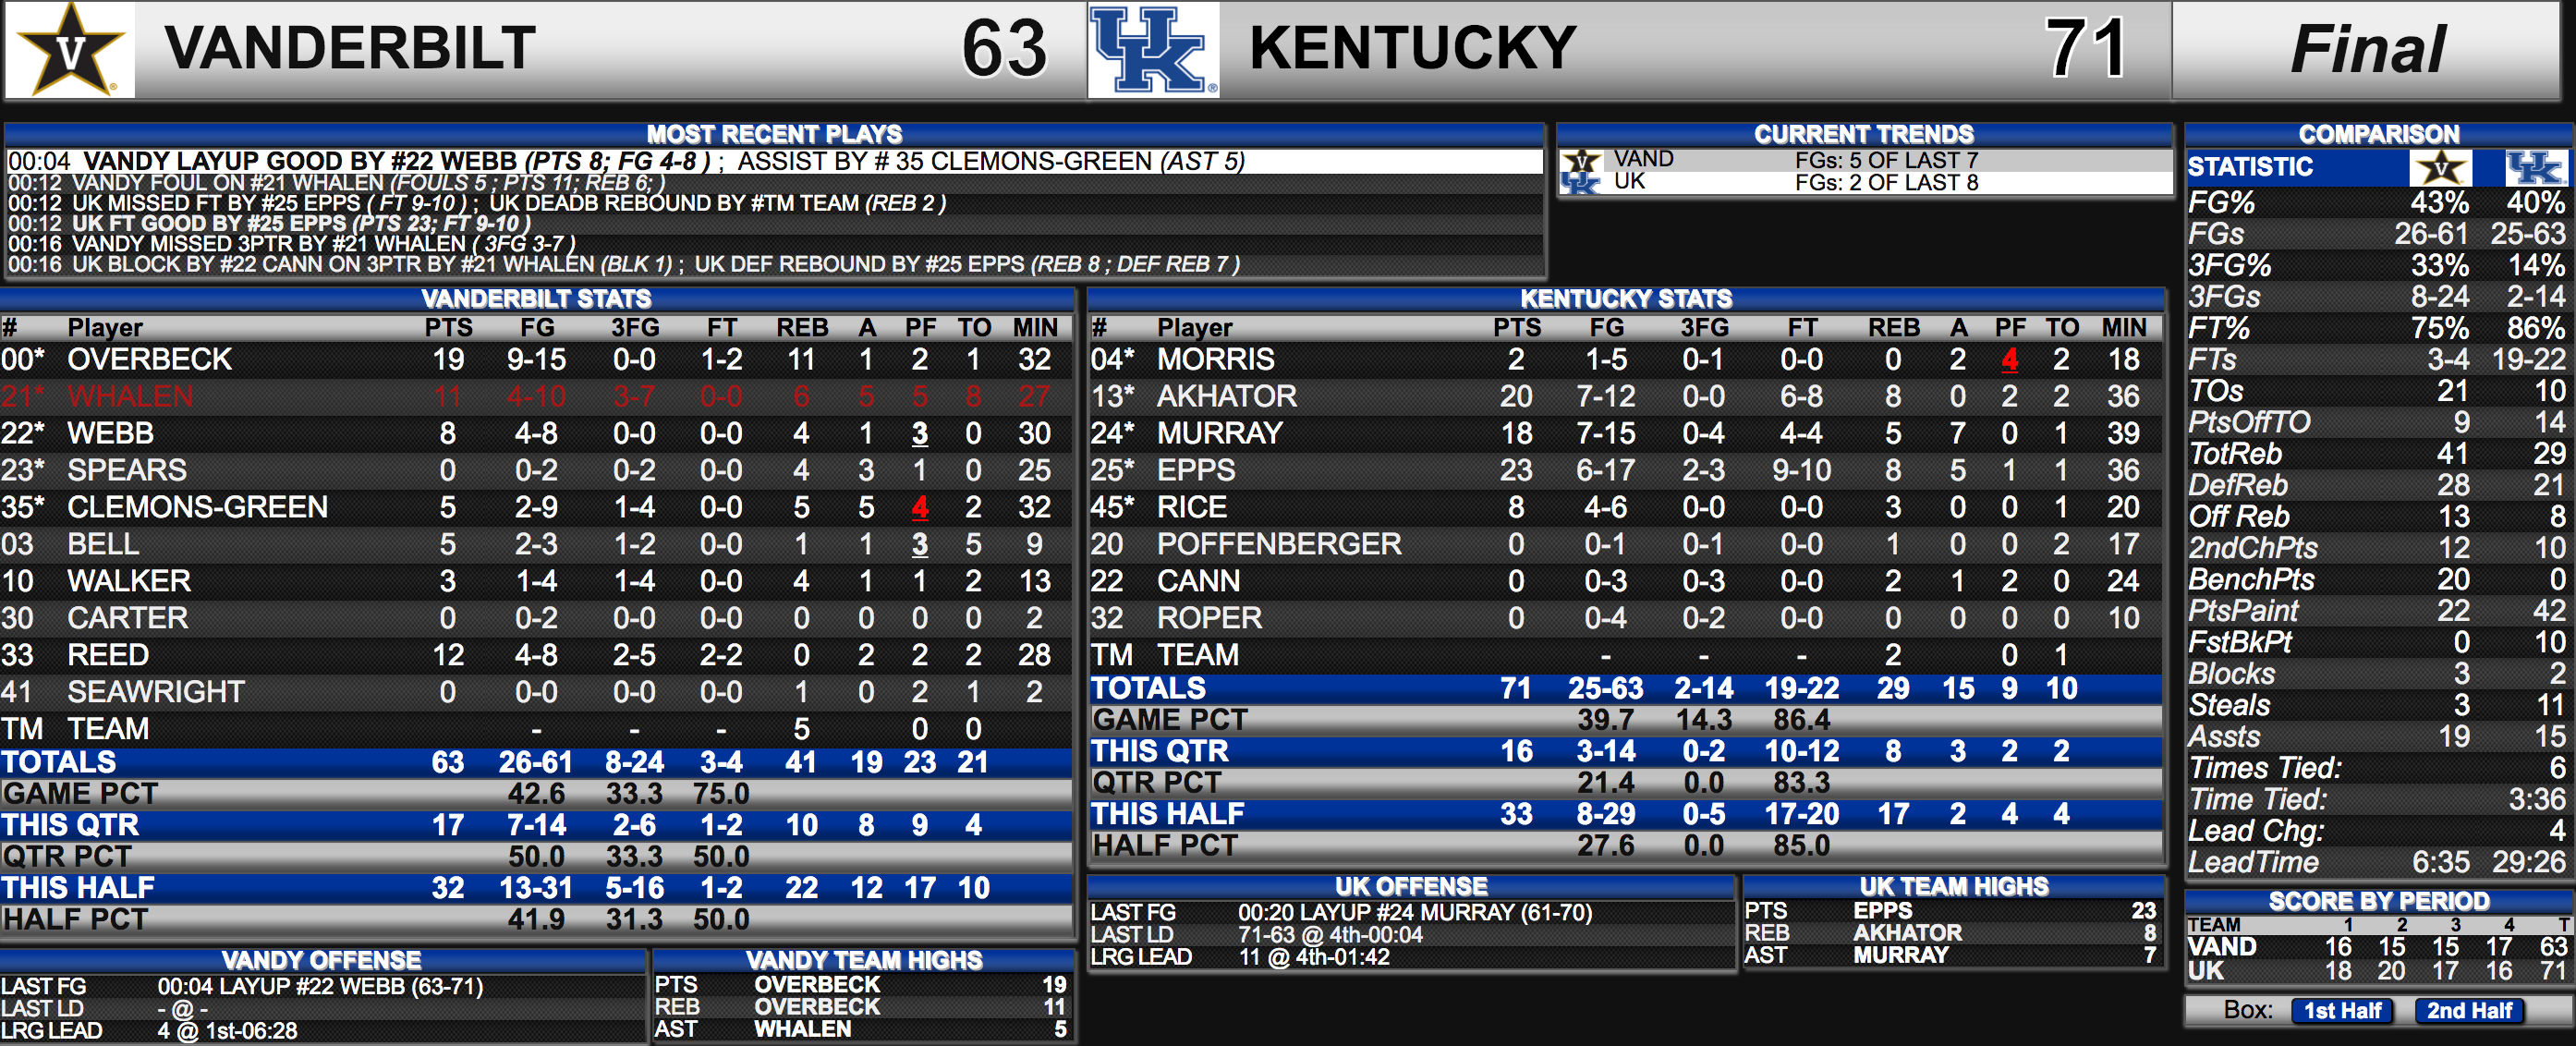This screenshot has height=1046, width=2576.
Task: Select the Epps row in Kentucky stats
Action: 1626,470
